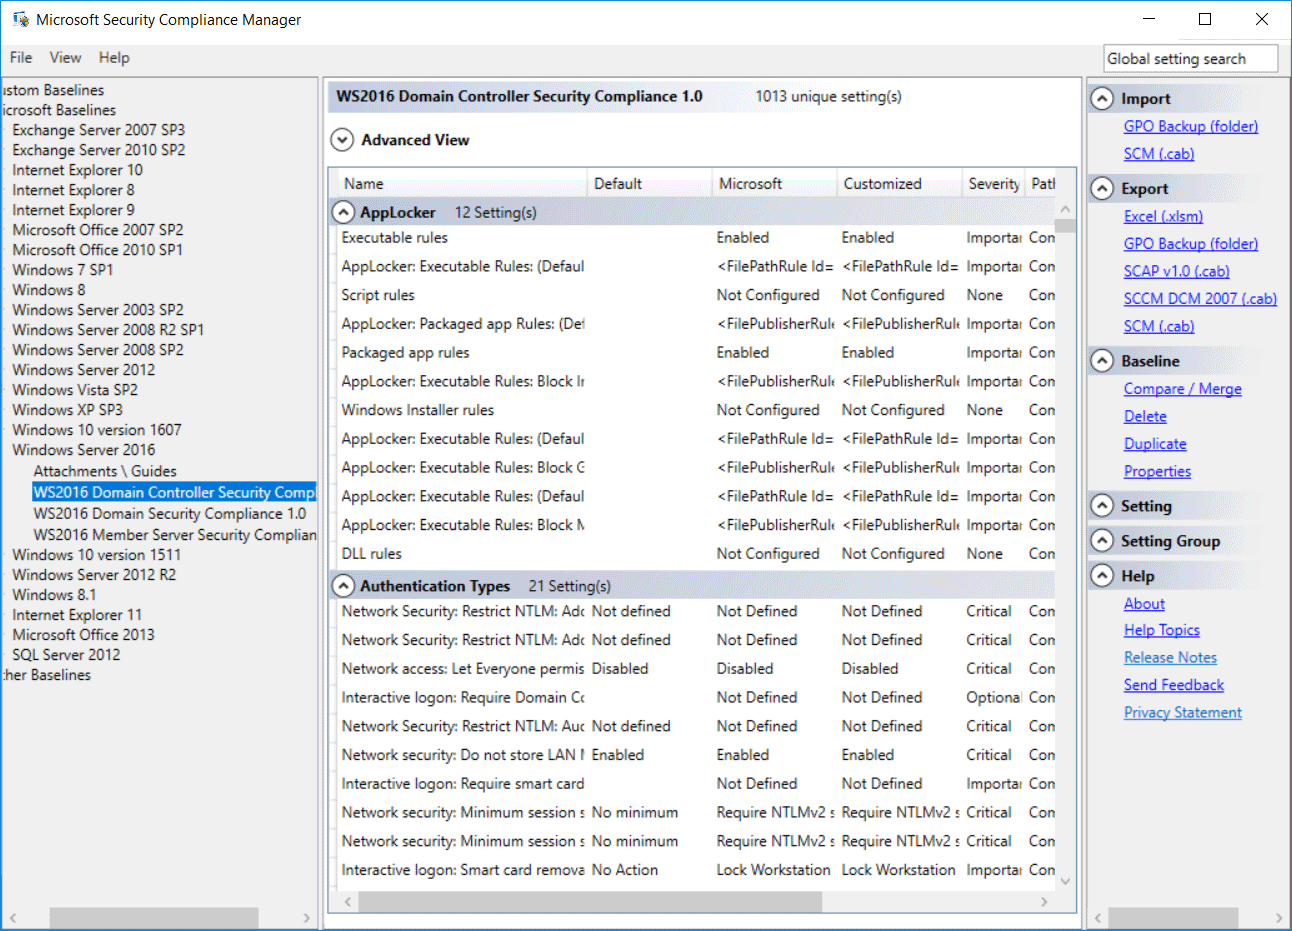
Task: Click the Duplicate baseline link
Action: pyautogui.click(x=1155, y=444)
